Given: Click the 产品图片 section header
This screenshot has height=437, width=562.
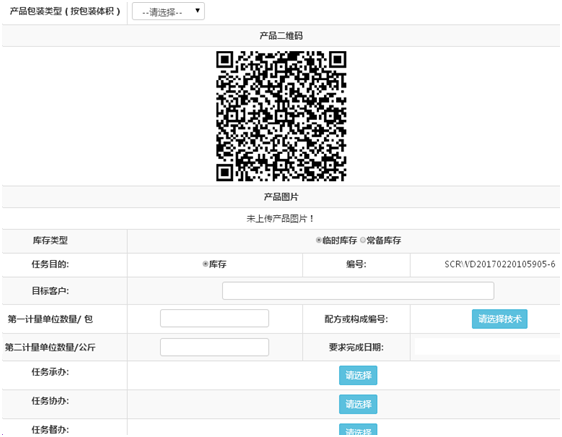Looking at the screenshot, I should pos(281,196).
